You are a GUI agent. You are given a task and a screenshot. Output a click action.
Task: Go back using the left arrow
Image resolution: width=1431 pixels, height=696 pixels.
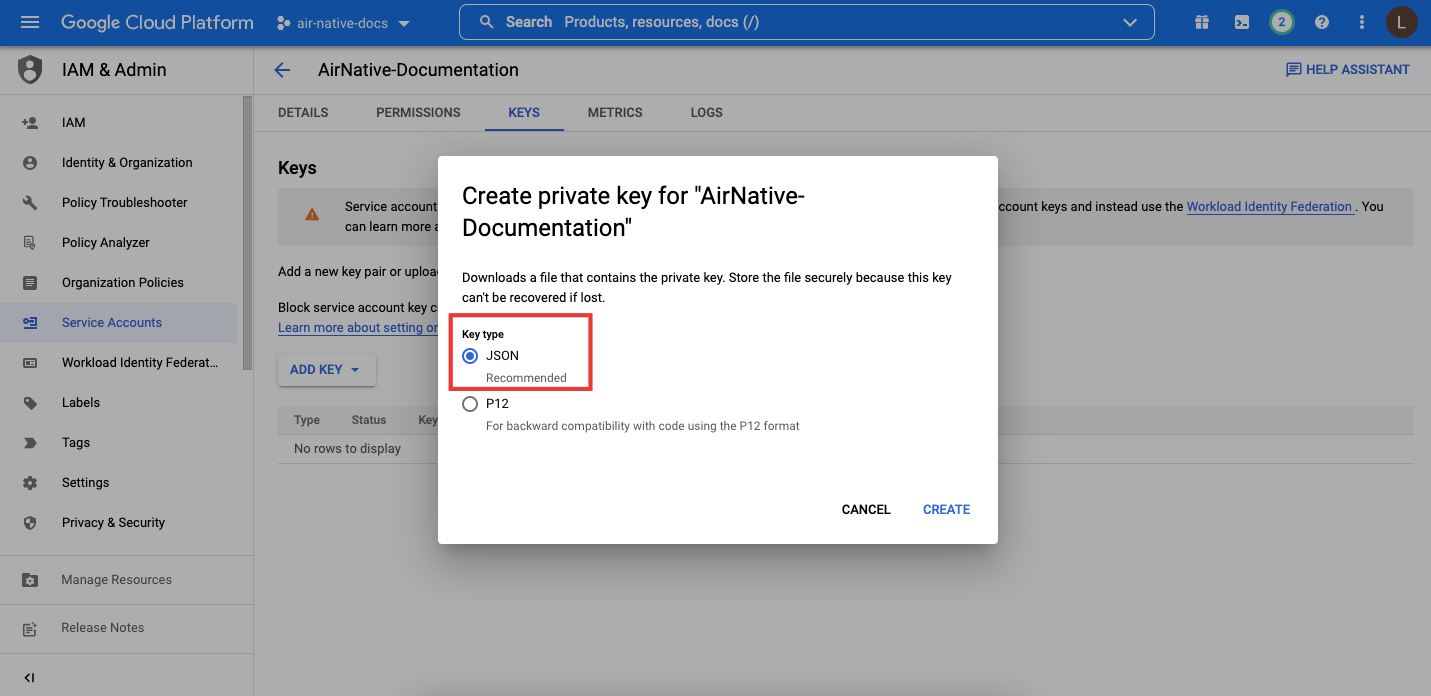(282, 70)
